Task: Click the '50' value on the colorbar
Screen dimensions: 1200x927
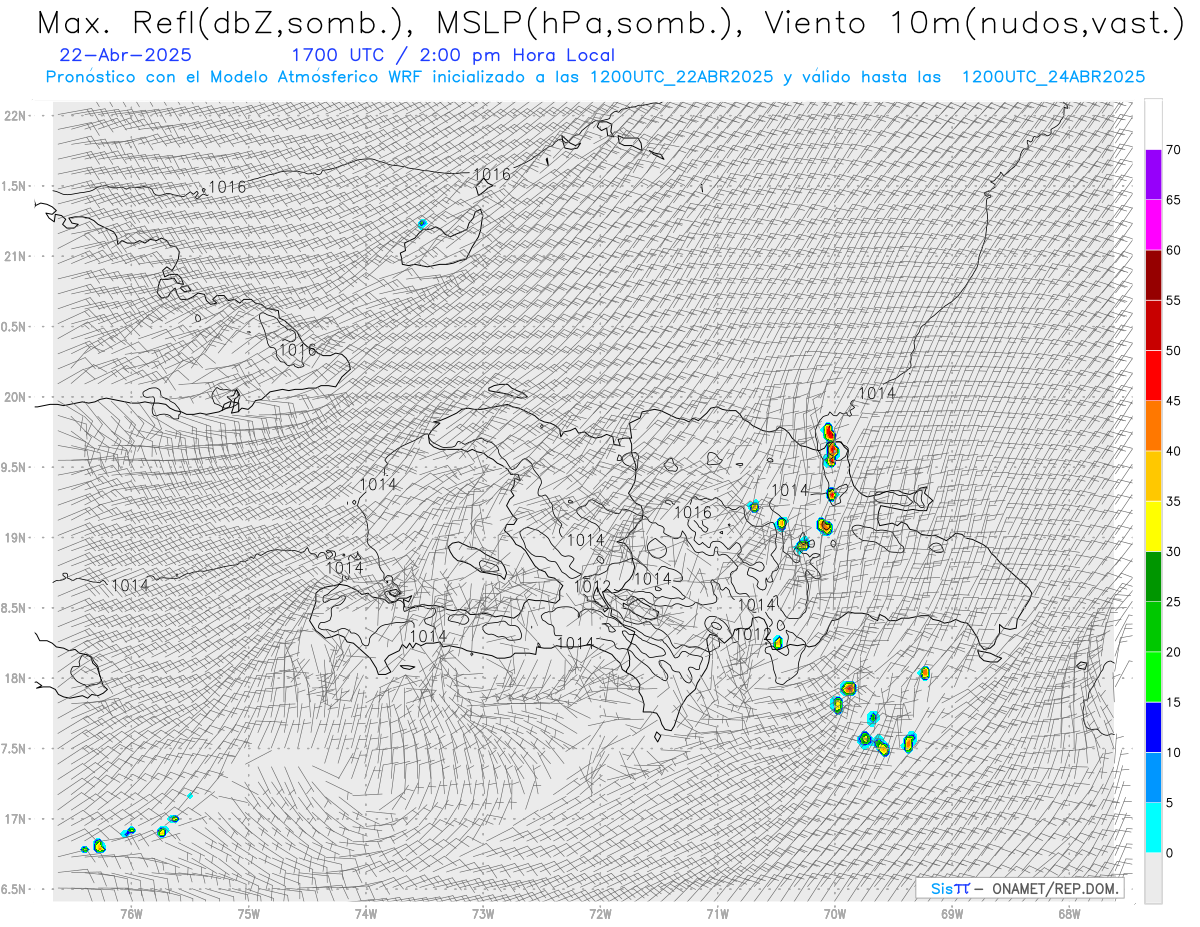Action: click(1174, 351)
